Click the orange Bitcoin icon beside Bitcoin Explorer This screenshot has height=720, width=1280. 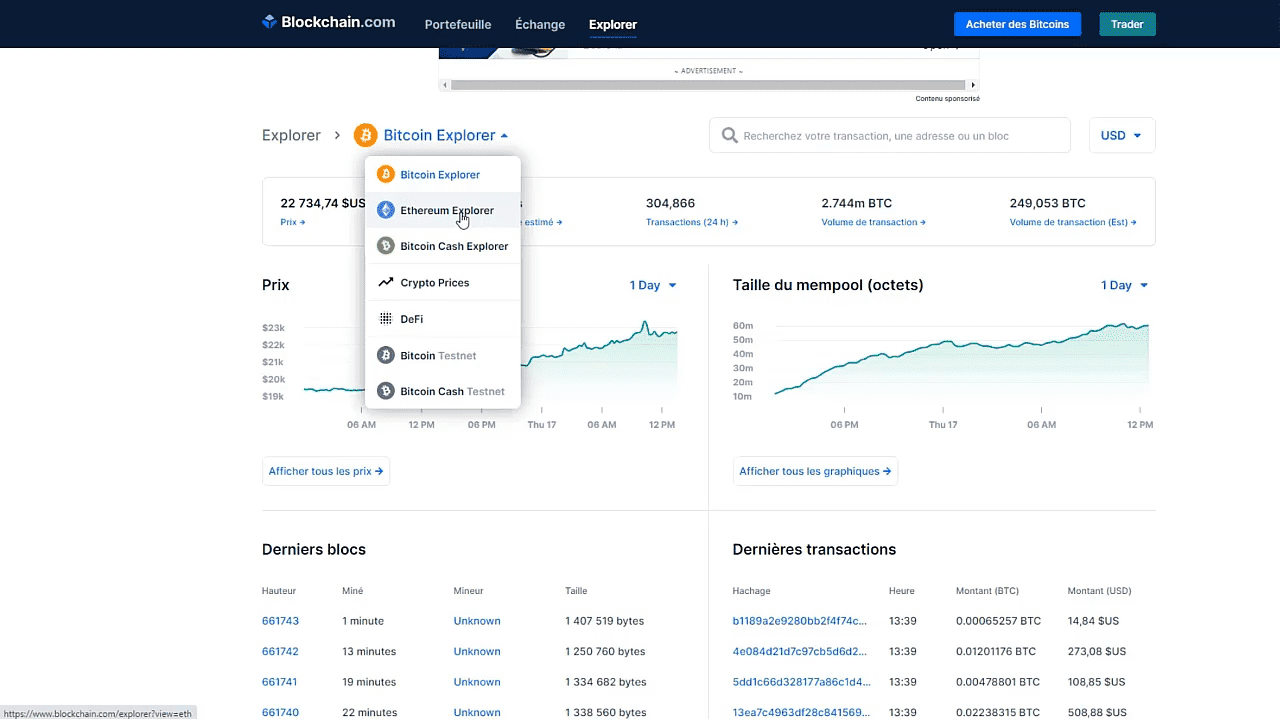[x=365, y=135]
